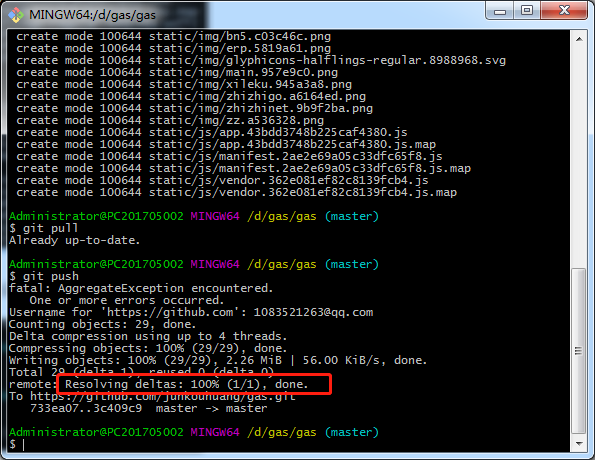
Task: Click the 'Already up-to-date.' output text
Action: point(74,240)
